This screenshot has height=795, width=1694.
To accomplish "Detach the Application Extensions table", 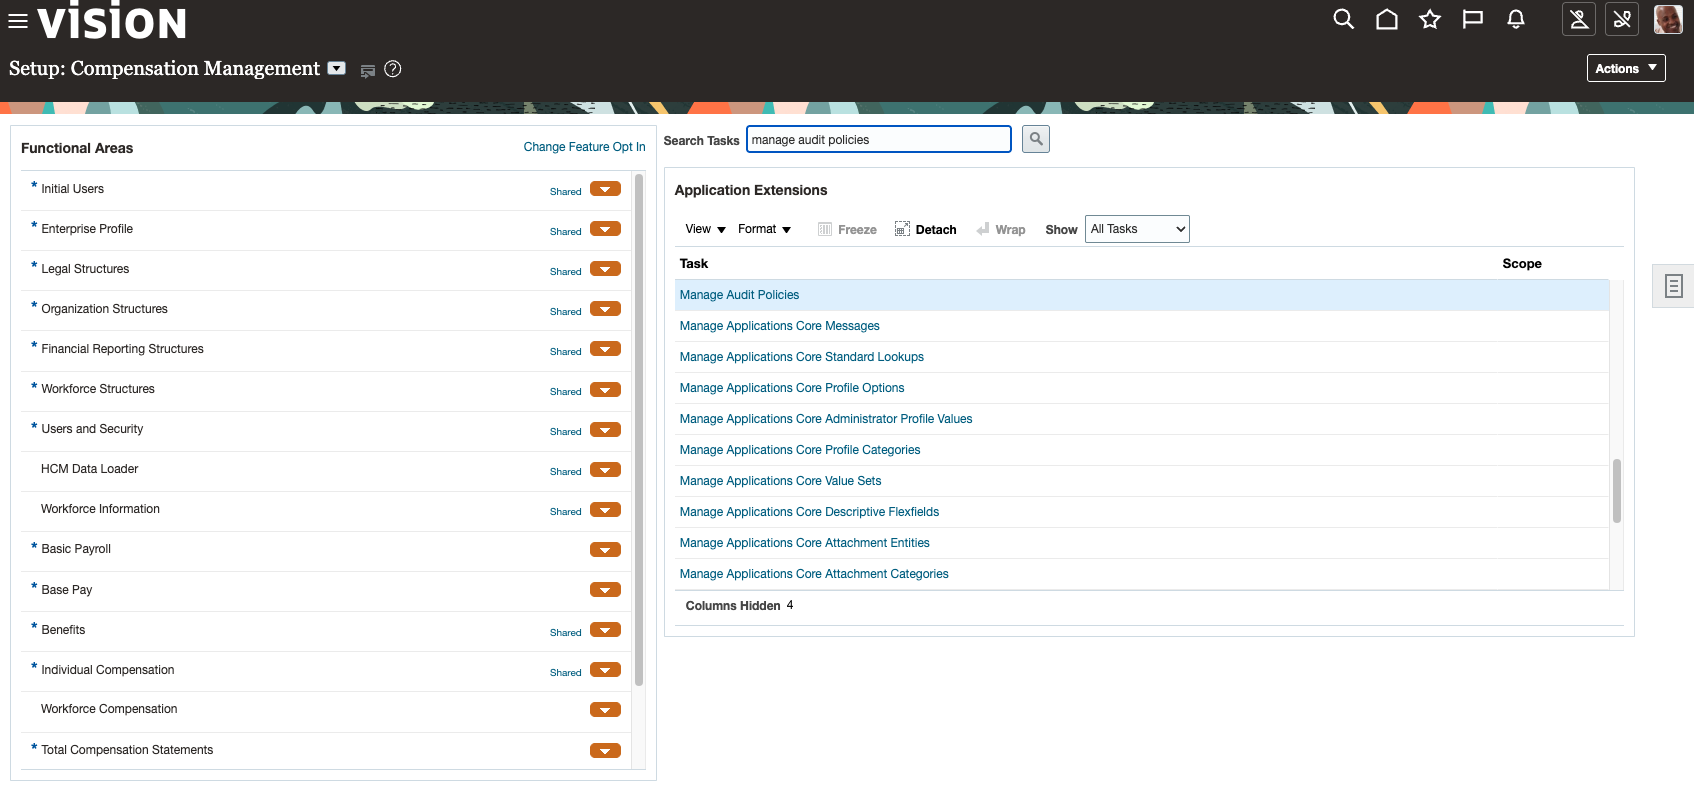I will point(926,229).
